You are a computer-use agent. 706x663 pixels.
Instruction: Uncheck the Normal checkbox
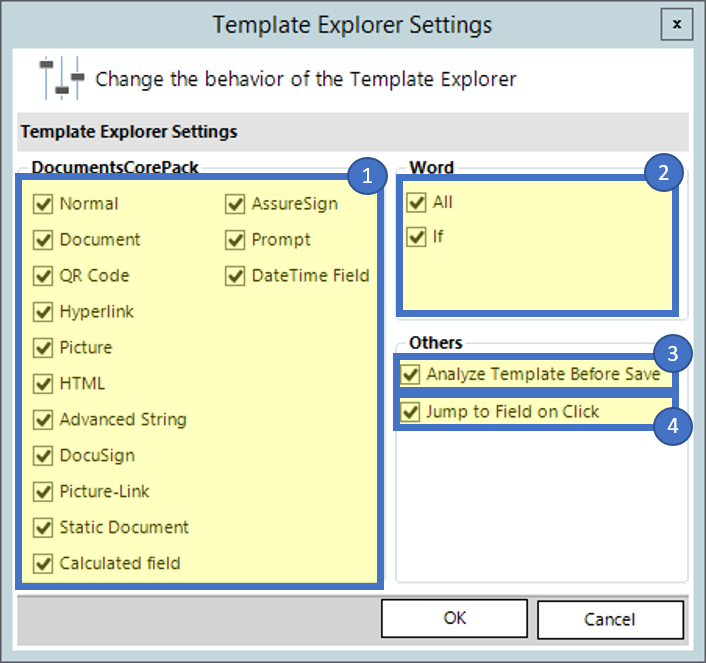tap(43, 204)
